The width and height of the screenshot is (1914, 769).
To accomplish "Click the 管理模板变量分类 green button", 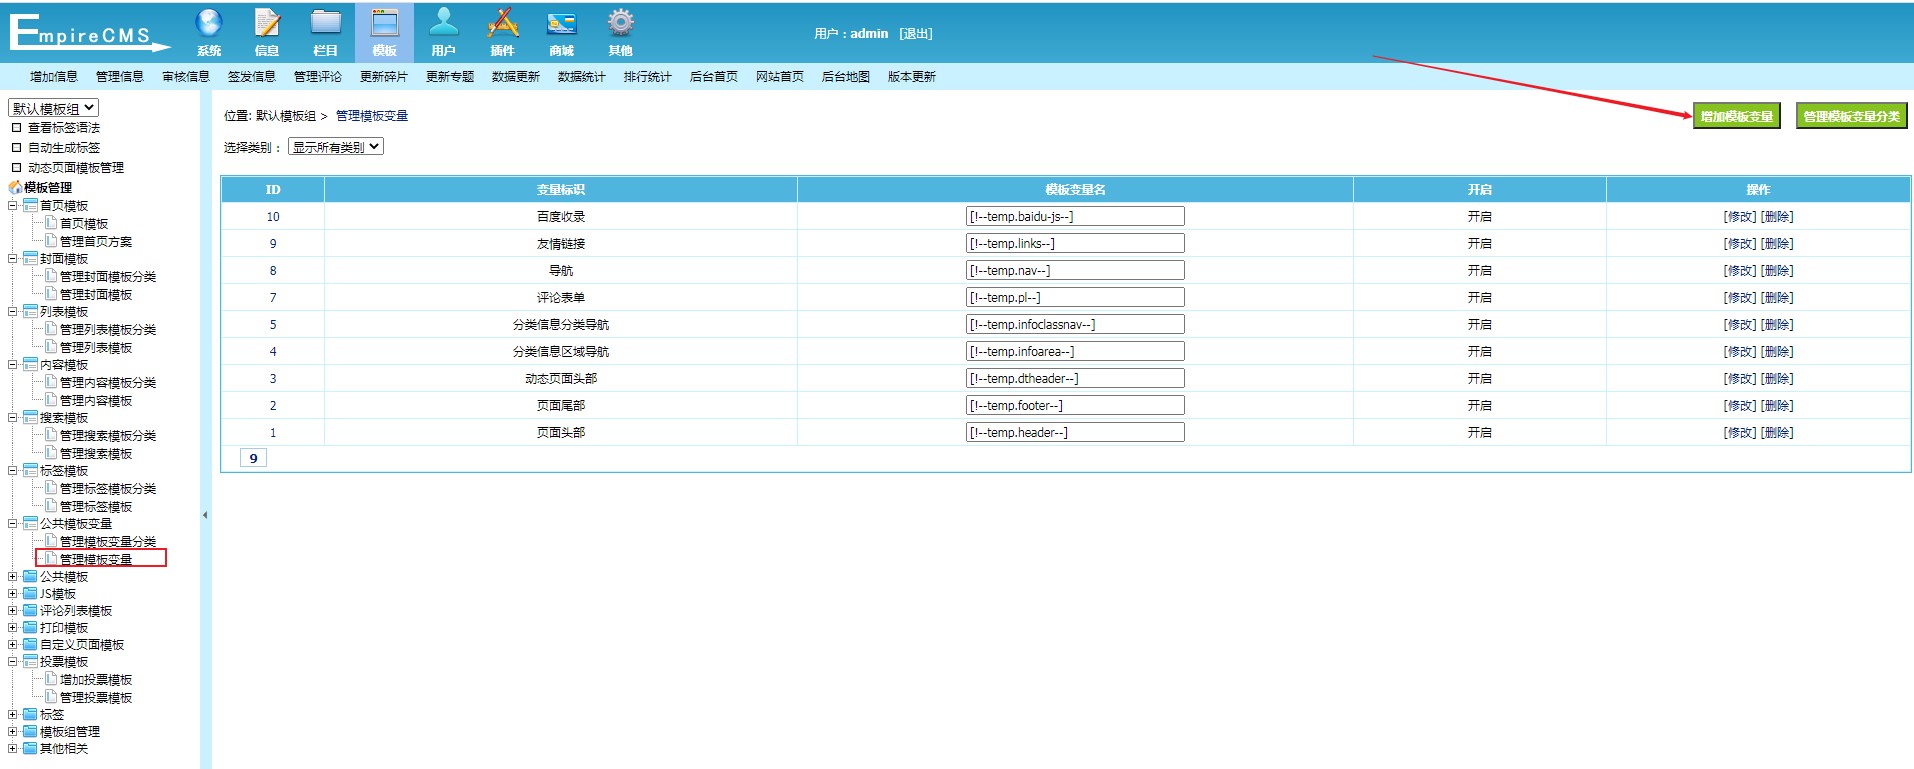I will click(1852, 116).
